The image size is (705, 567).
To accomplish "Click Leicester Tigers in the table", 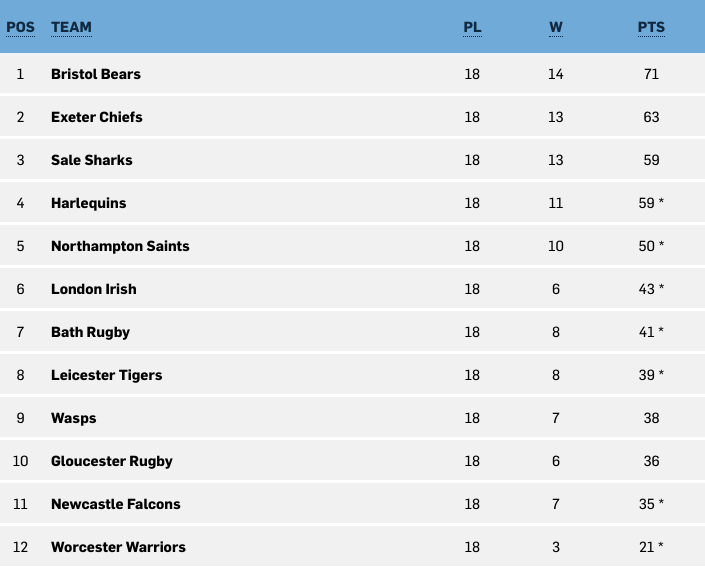I will (107, 375).
